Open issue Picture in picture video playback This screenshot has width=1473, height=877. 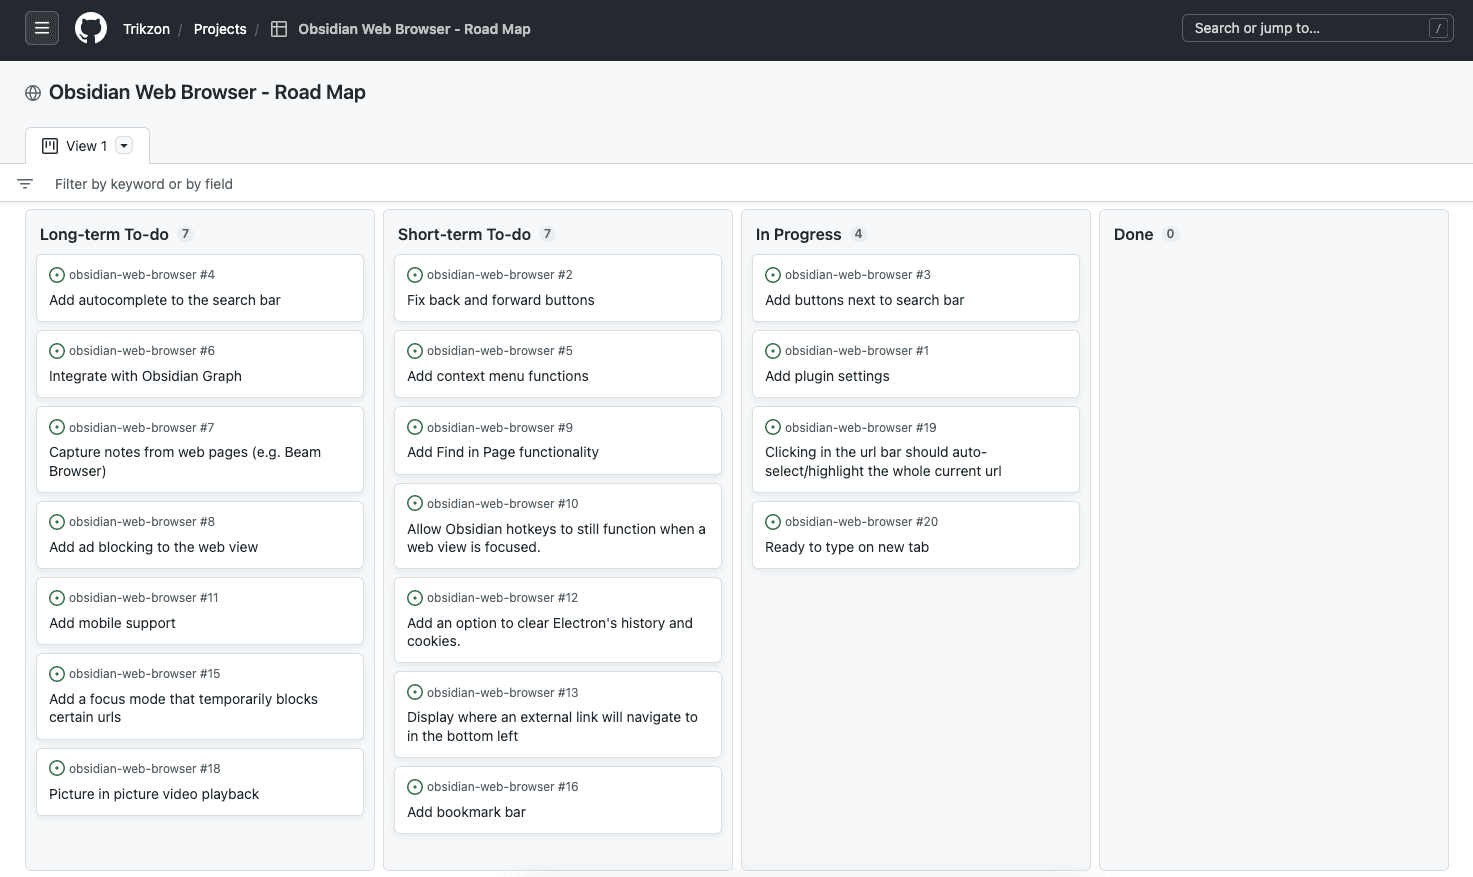click(x=154, y=794)
